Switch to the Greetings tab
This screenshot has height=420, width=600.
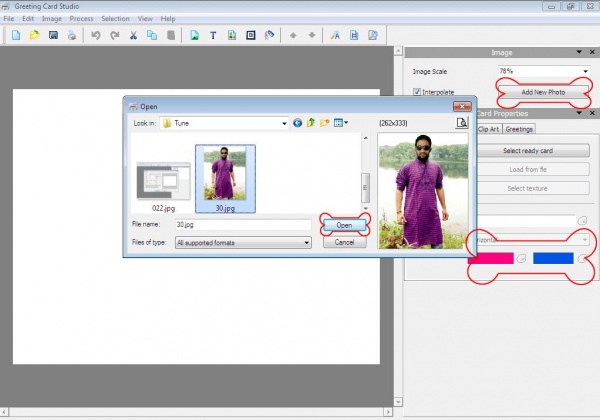(519, 129)
